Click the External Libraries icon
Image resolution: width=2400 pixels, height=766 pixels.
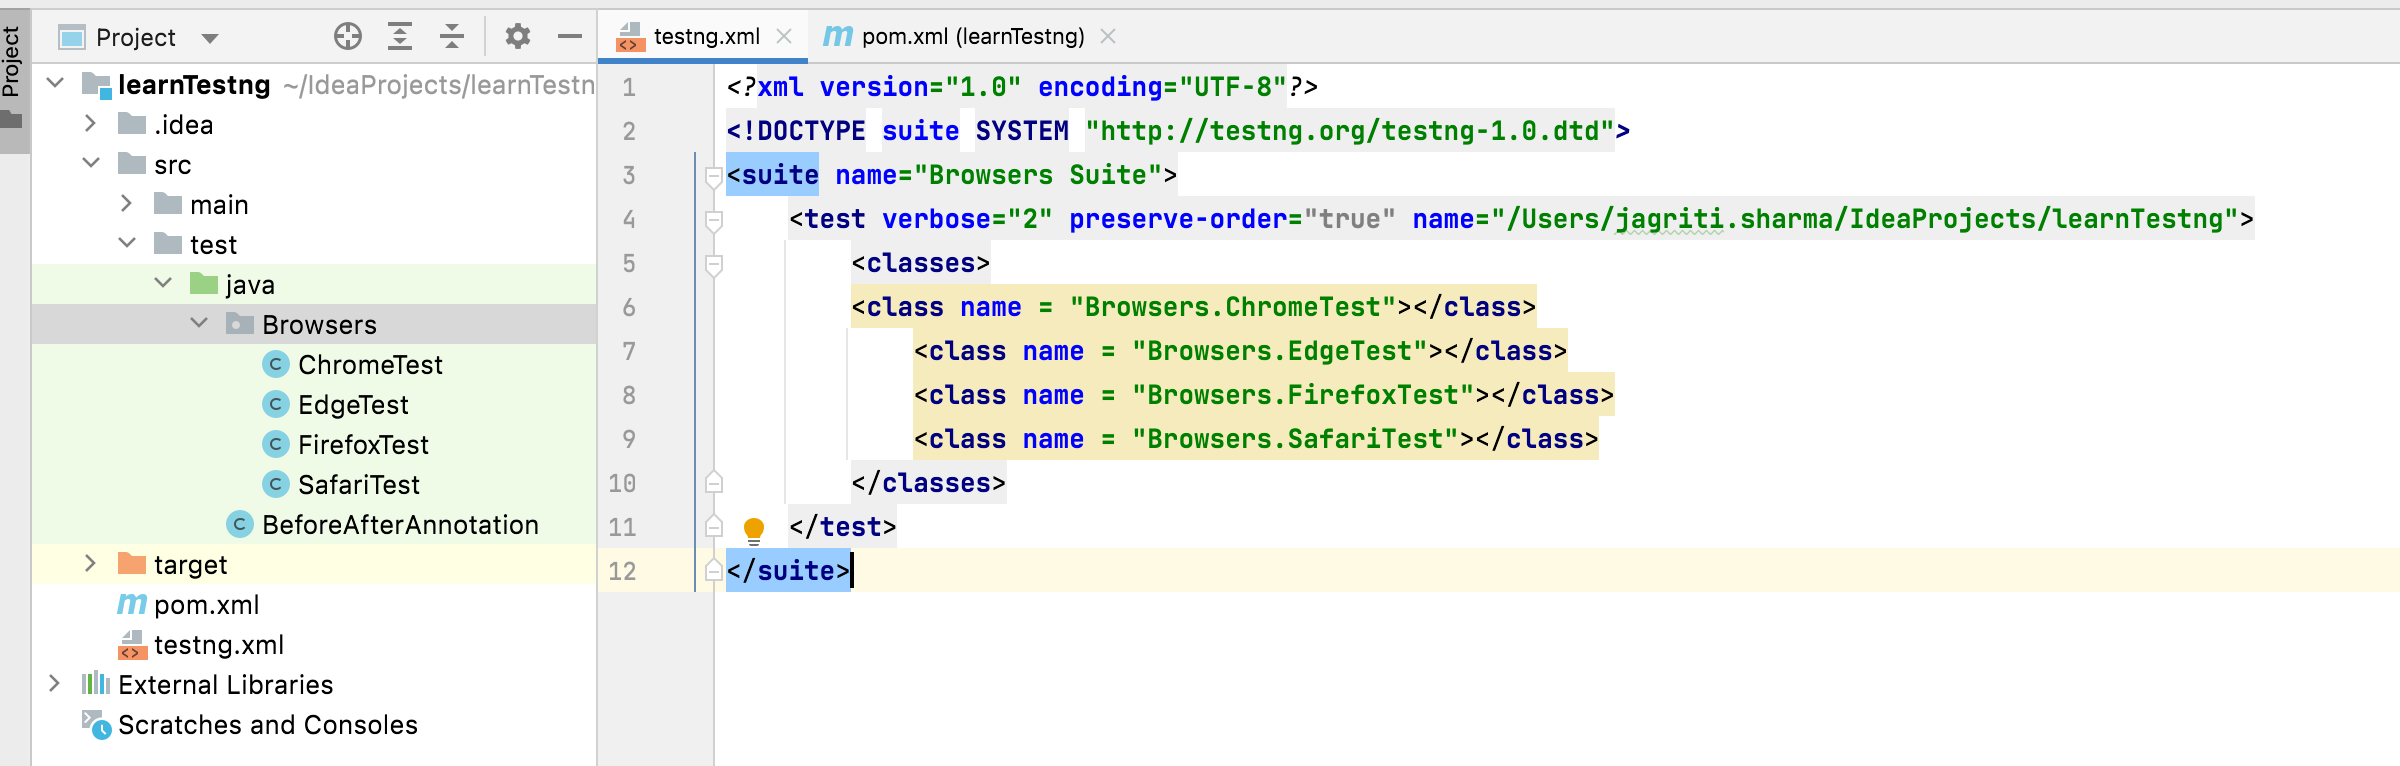[96, 684]
